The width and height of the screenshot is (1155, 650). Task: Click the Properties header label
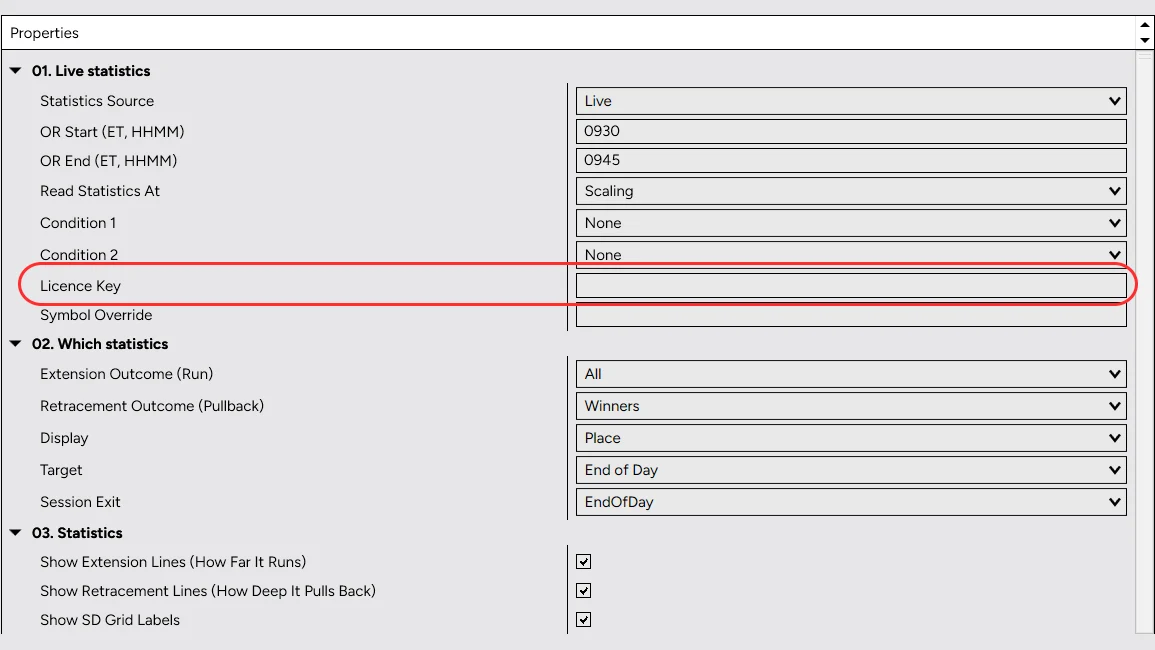click(44, 33)
